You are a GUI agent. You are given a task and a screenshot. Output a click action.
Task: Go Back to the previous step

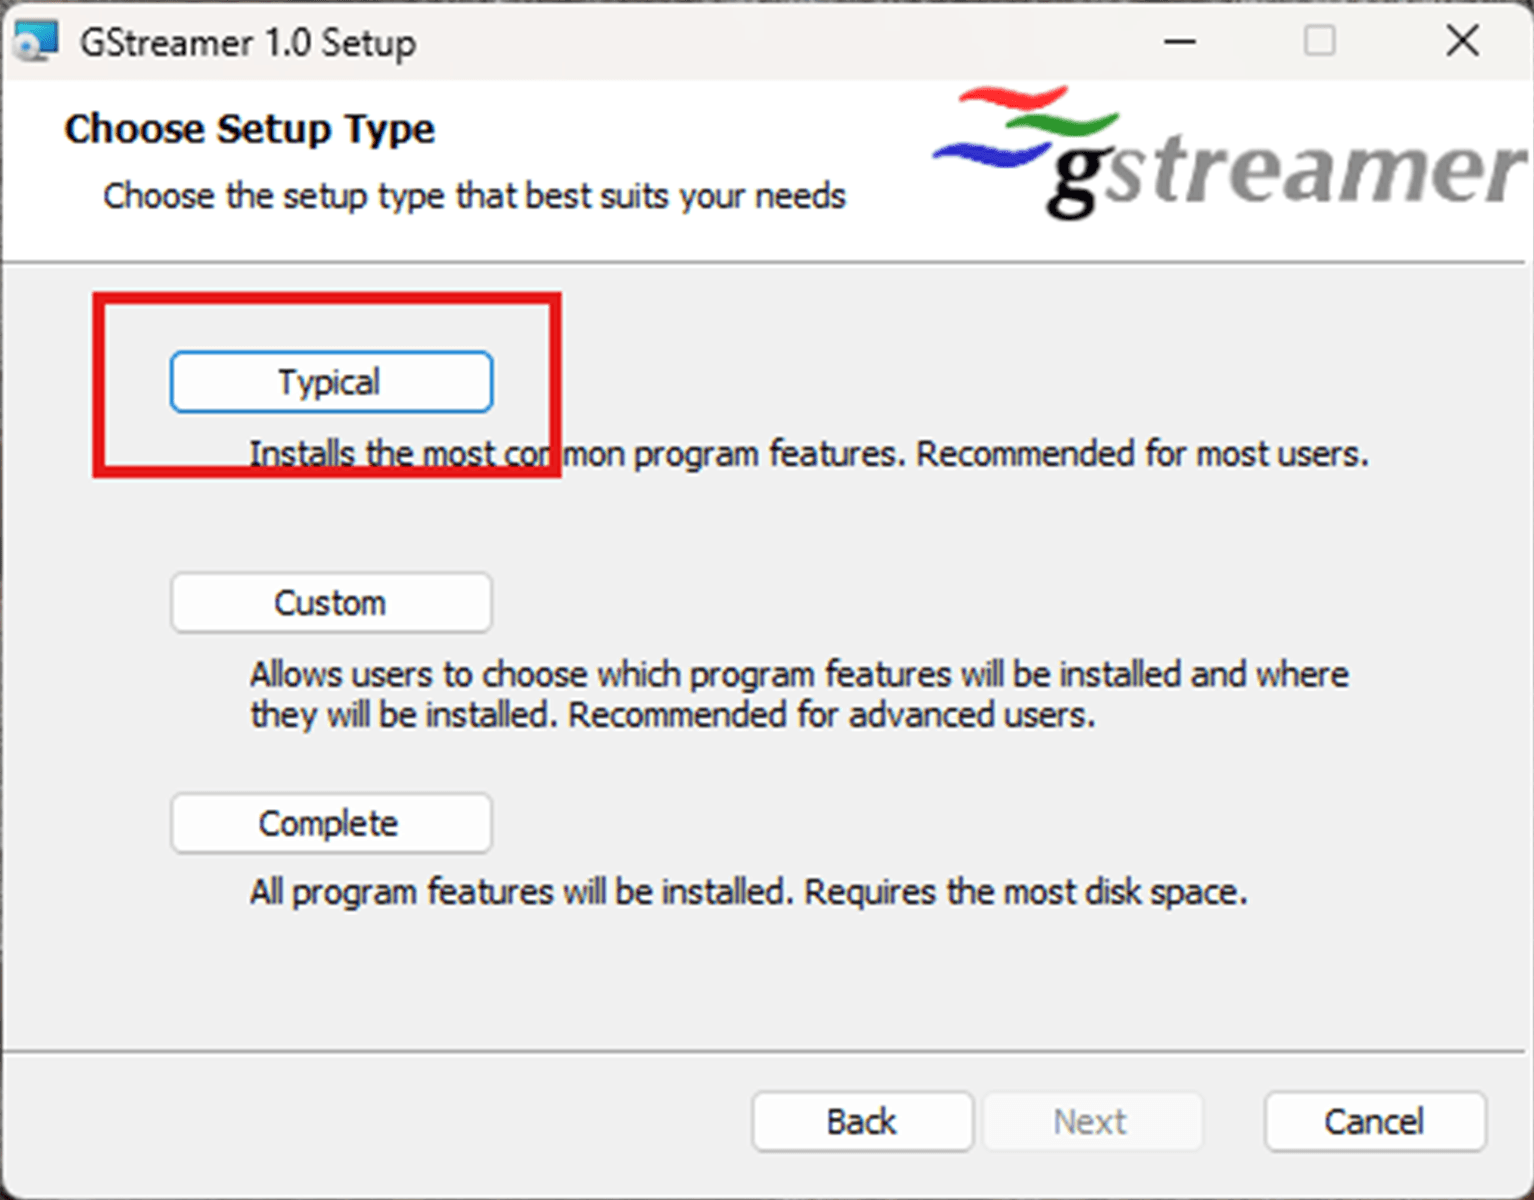coord(862,1121)
